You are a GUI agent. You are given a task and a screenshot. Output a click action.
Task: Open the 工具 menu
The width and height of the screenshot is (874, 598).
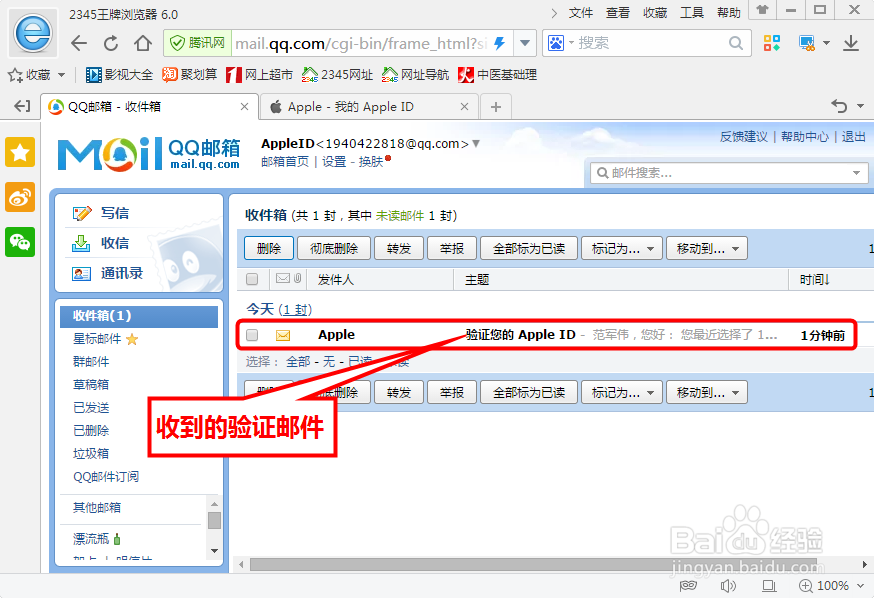click(692, 13)
